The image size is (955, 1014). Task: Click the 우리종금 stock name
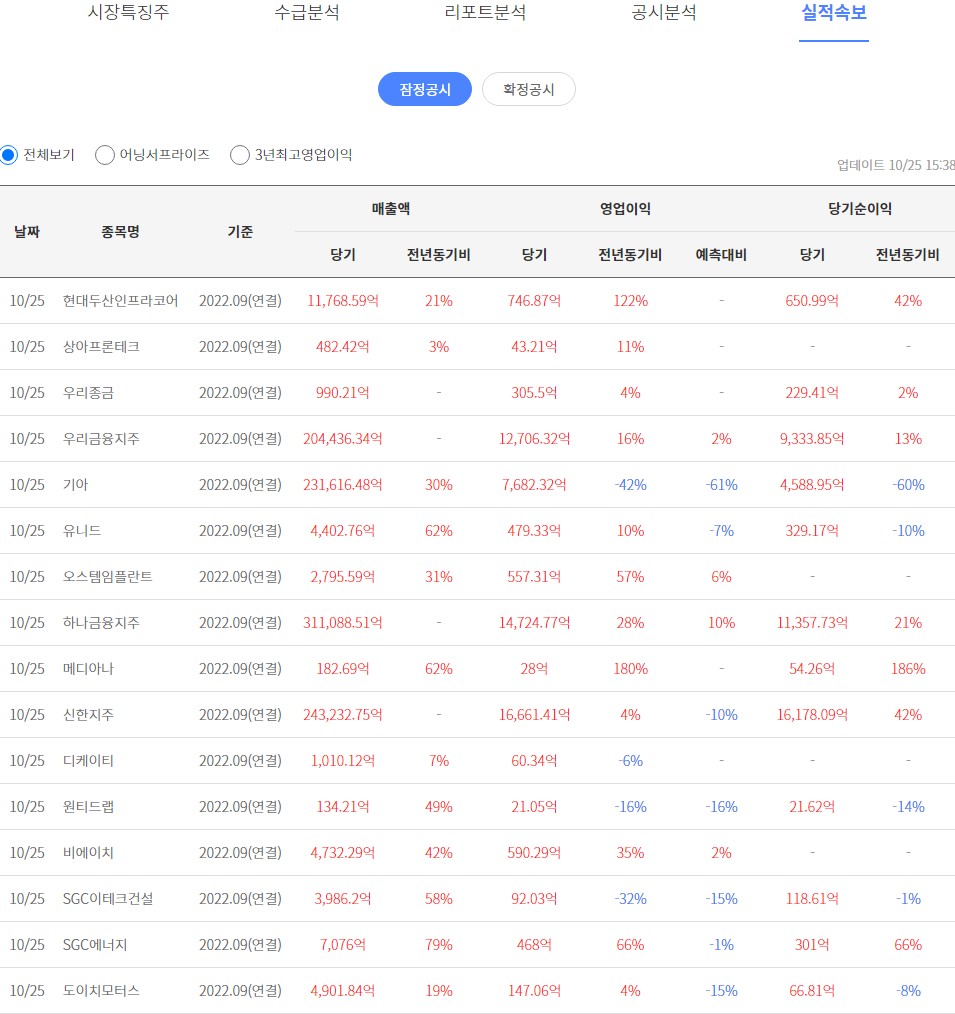pos(88,393)
